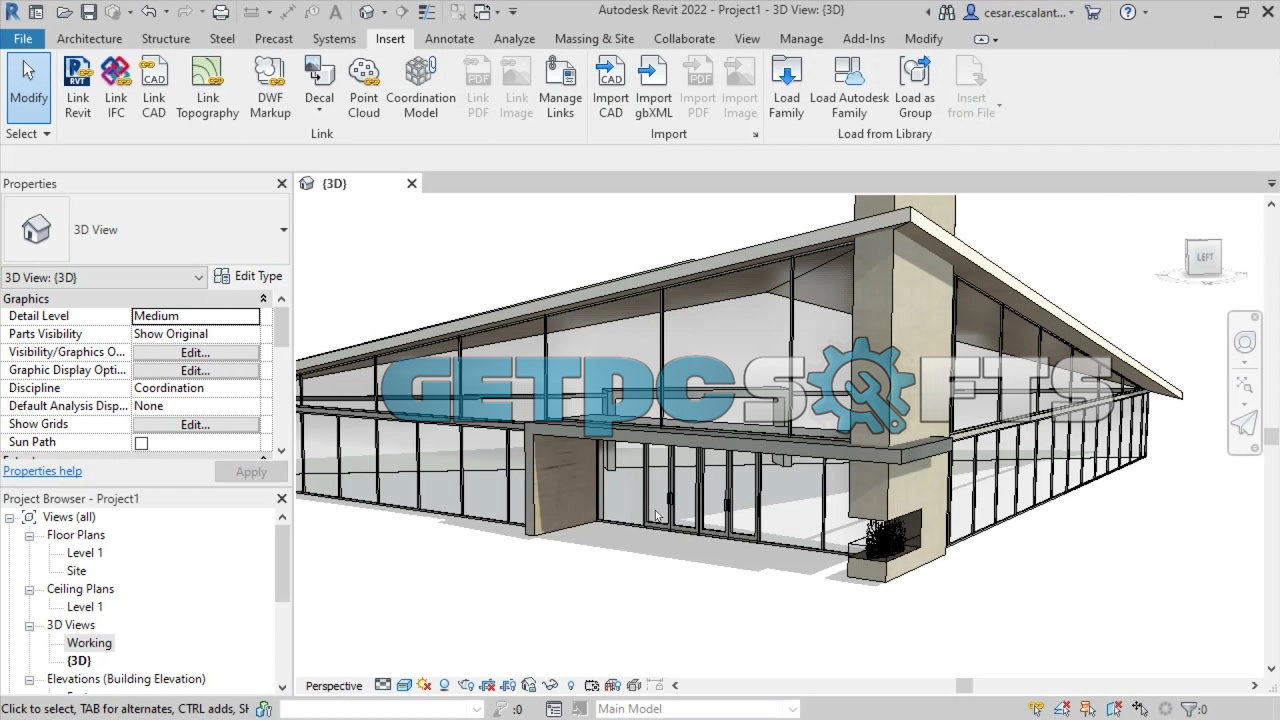Open the navigation wheel in navigation bar

[x=1245, y=343]
